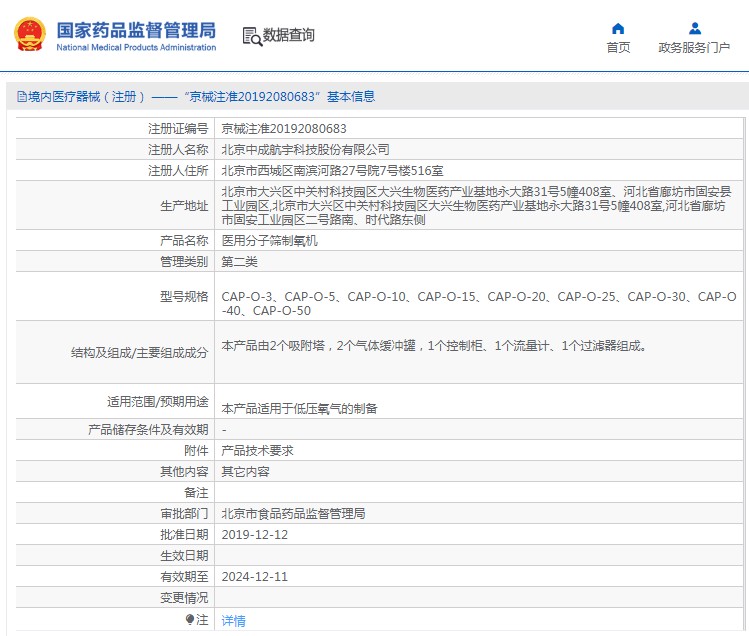Open the 详情 details link
The image size is (749, 636).
(x=234, y=621)
